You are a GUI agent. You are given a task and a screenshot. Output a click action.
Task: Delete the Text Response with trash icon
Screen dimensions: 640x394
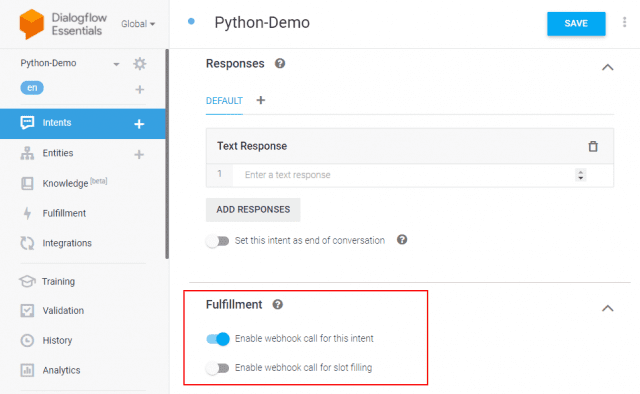click(593, 146)
